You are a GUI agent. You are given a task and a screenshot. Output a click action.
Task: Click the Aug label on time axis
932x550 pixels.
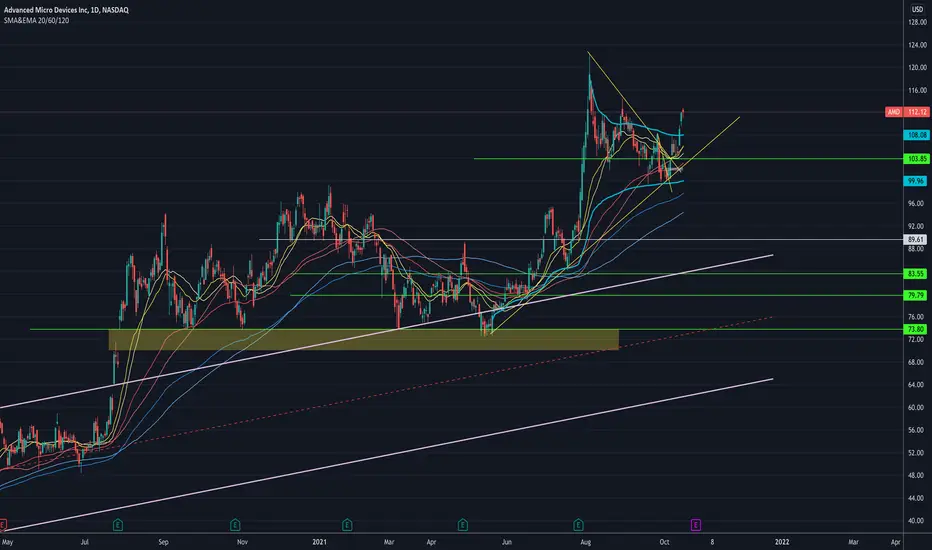[585, 542]
